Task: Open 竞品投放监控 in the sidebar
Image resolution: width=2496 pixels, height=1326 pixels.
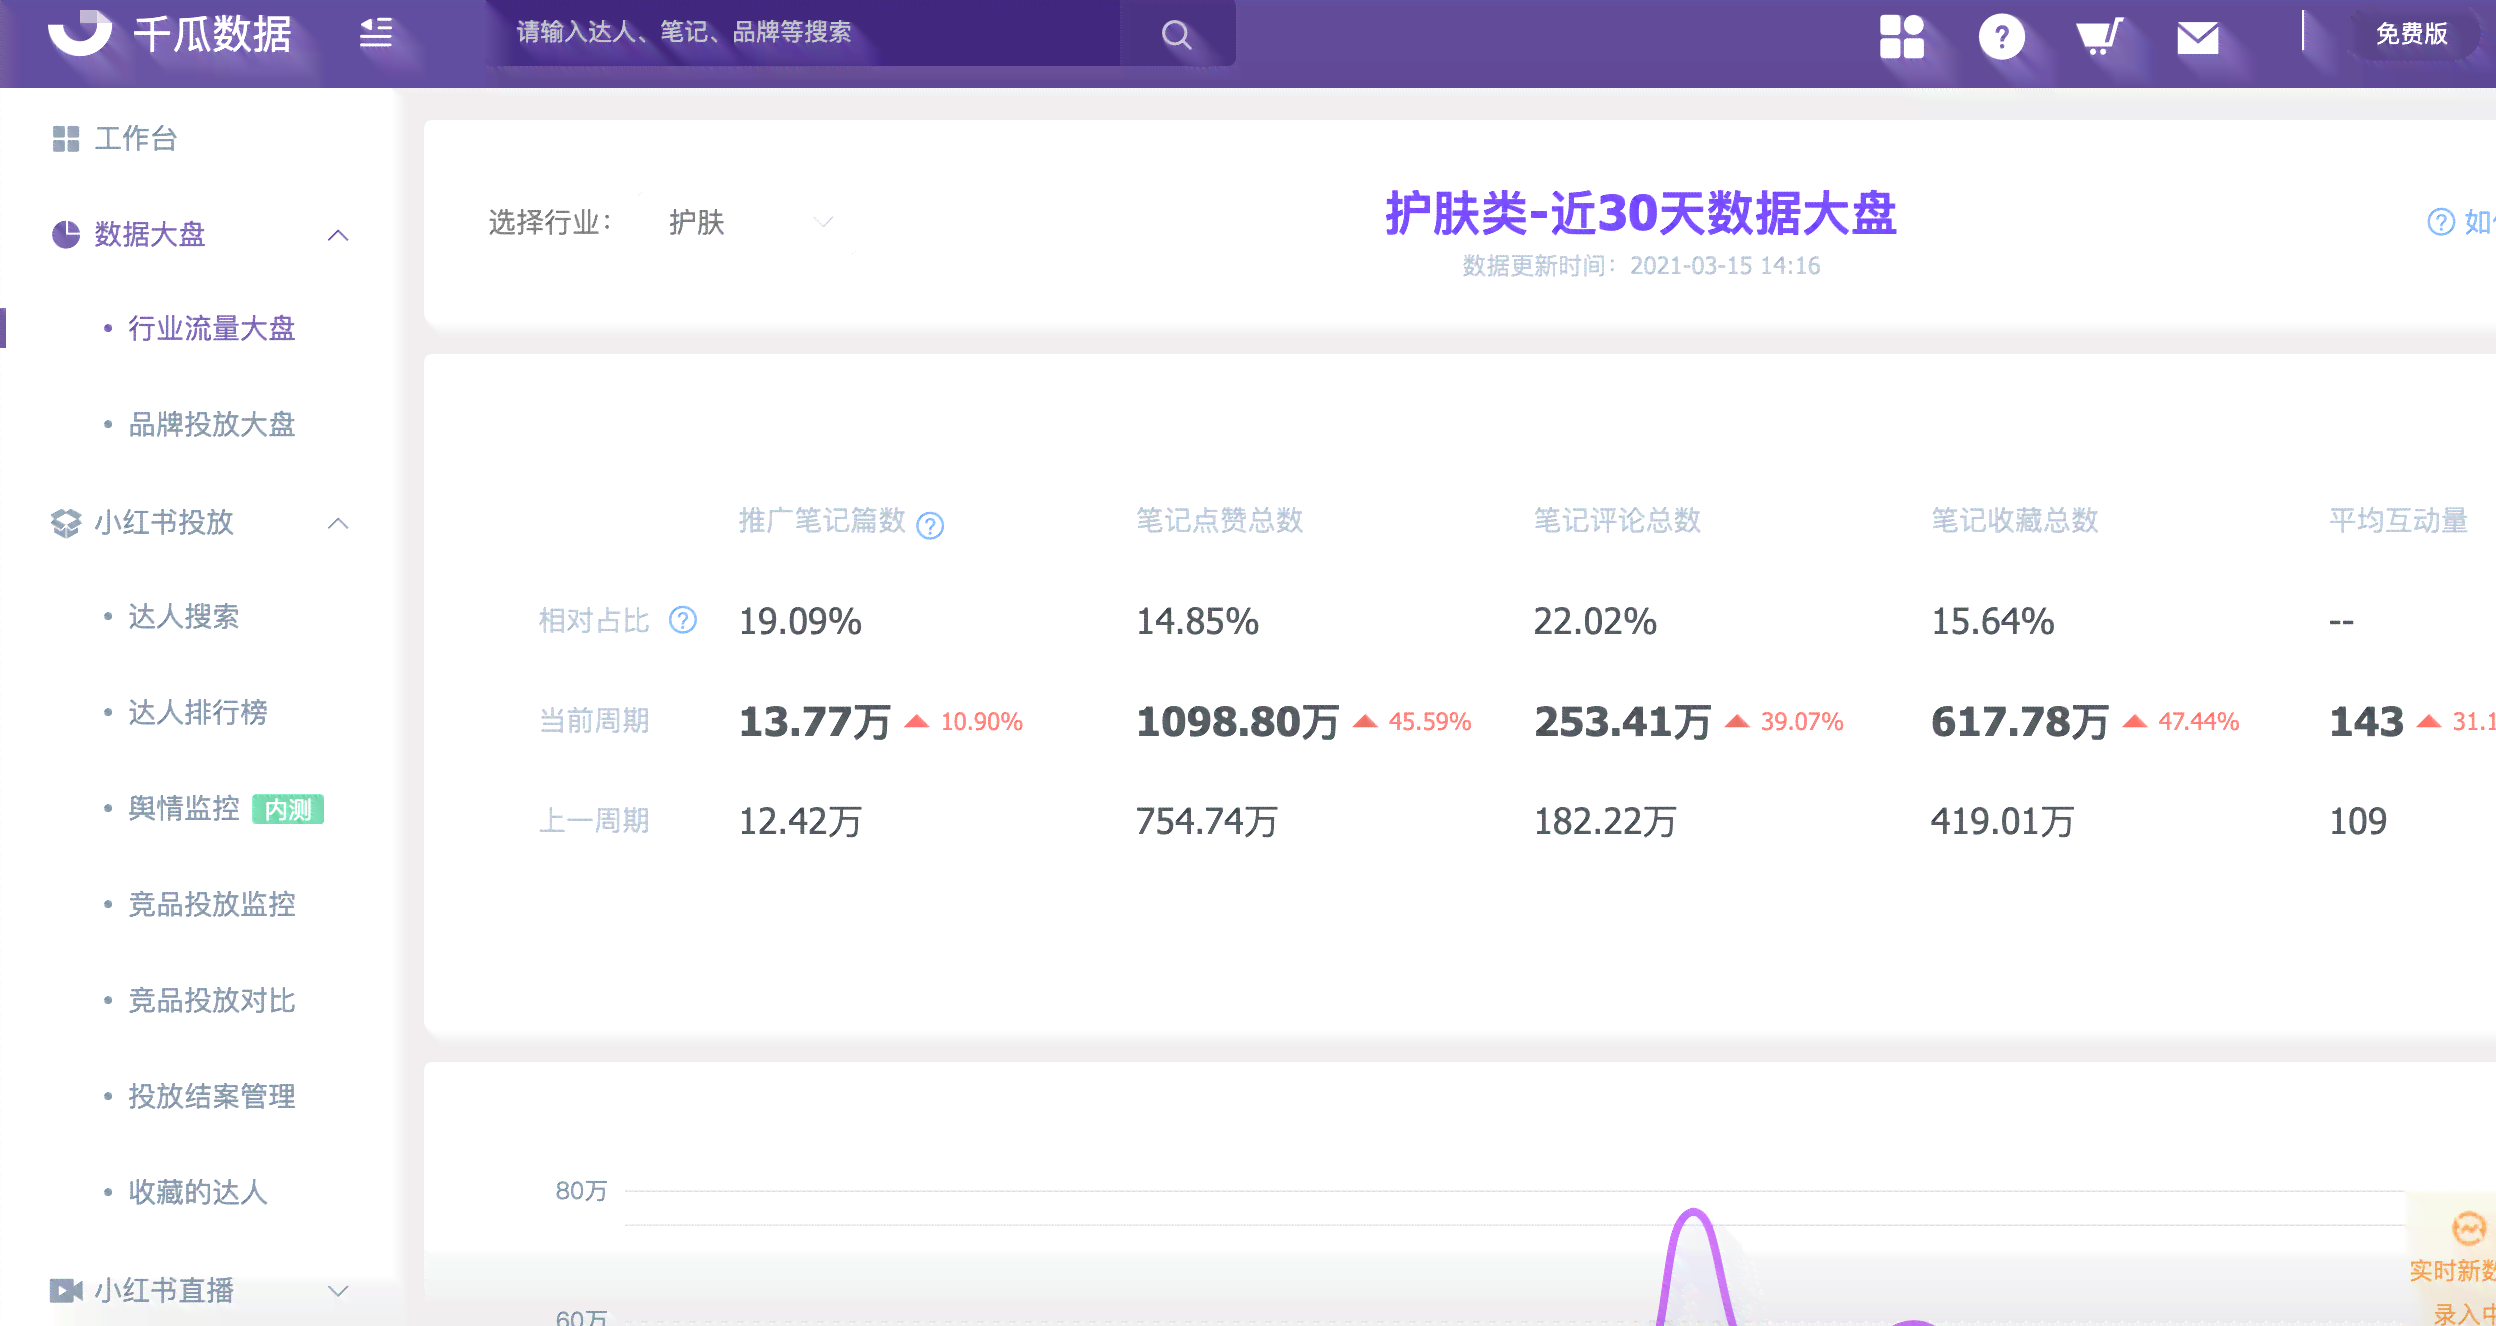Action: 211,904
